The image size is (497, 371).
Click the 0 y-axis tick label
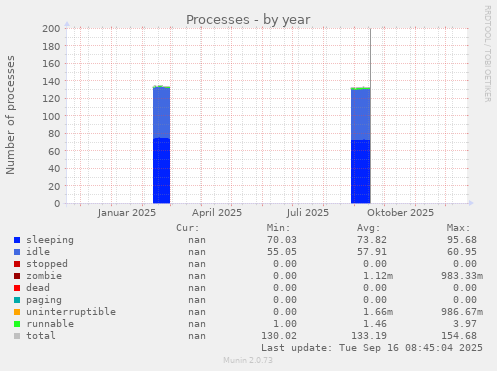click(x=57, y=203)
